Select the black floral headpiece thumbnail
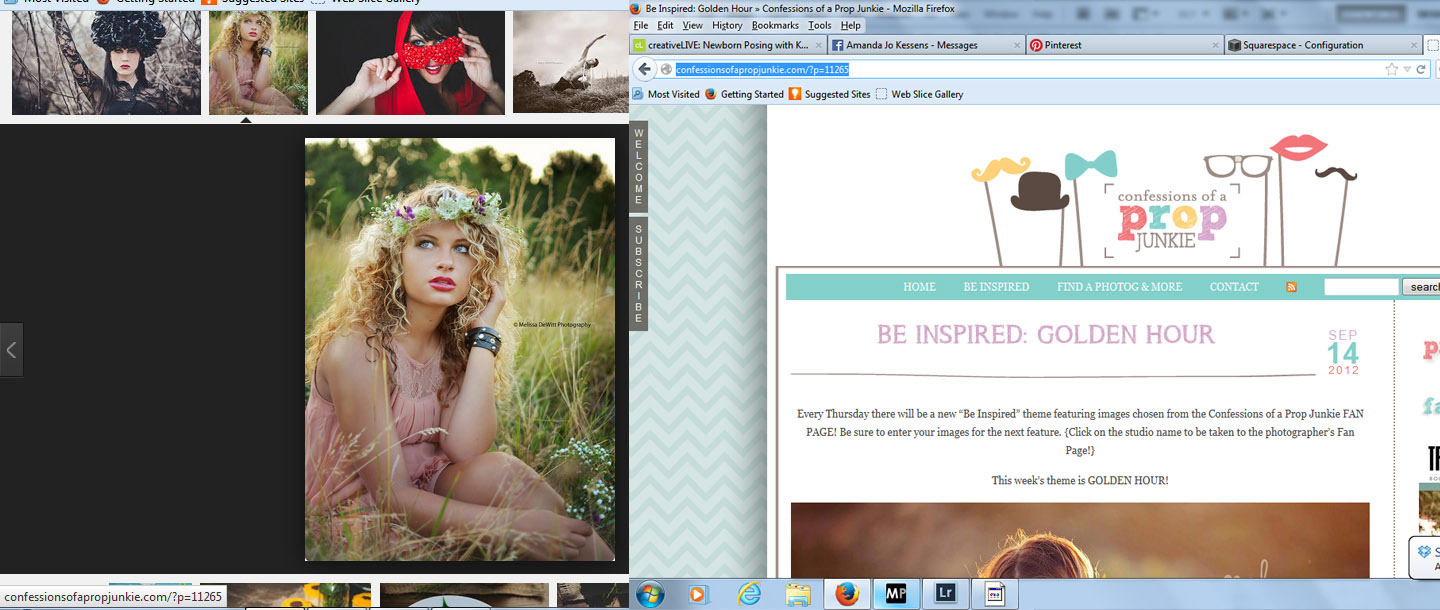Image resolution: width=1440 pixels, height=610 pixels. coord(106,63)
